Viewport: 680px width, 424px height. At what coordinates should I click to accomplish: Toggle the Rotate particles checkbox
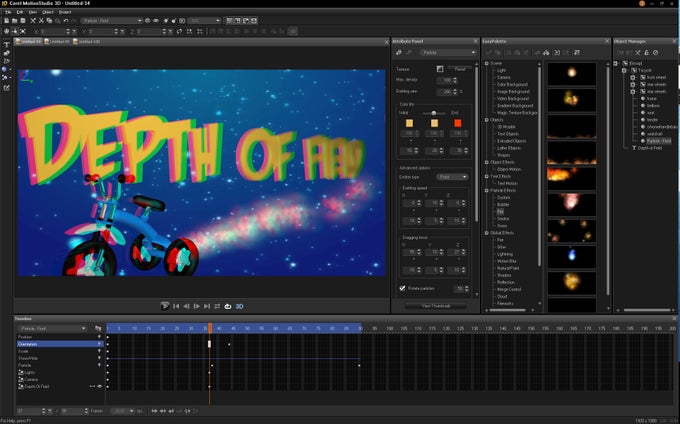(402, 288)
